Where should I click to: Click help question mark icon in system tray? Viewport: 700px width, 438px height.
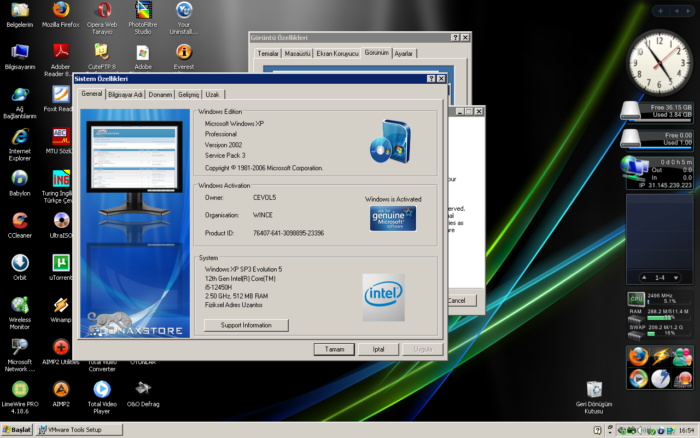(x=598, y=430)
